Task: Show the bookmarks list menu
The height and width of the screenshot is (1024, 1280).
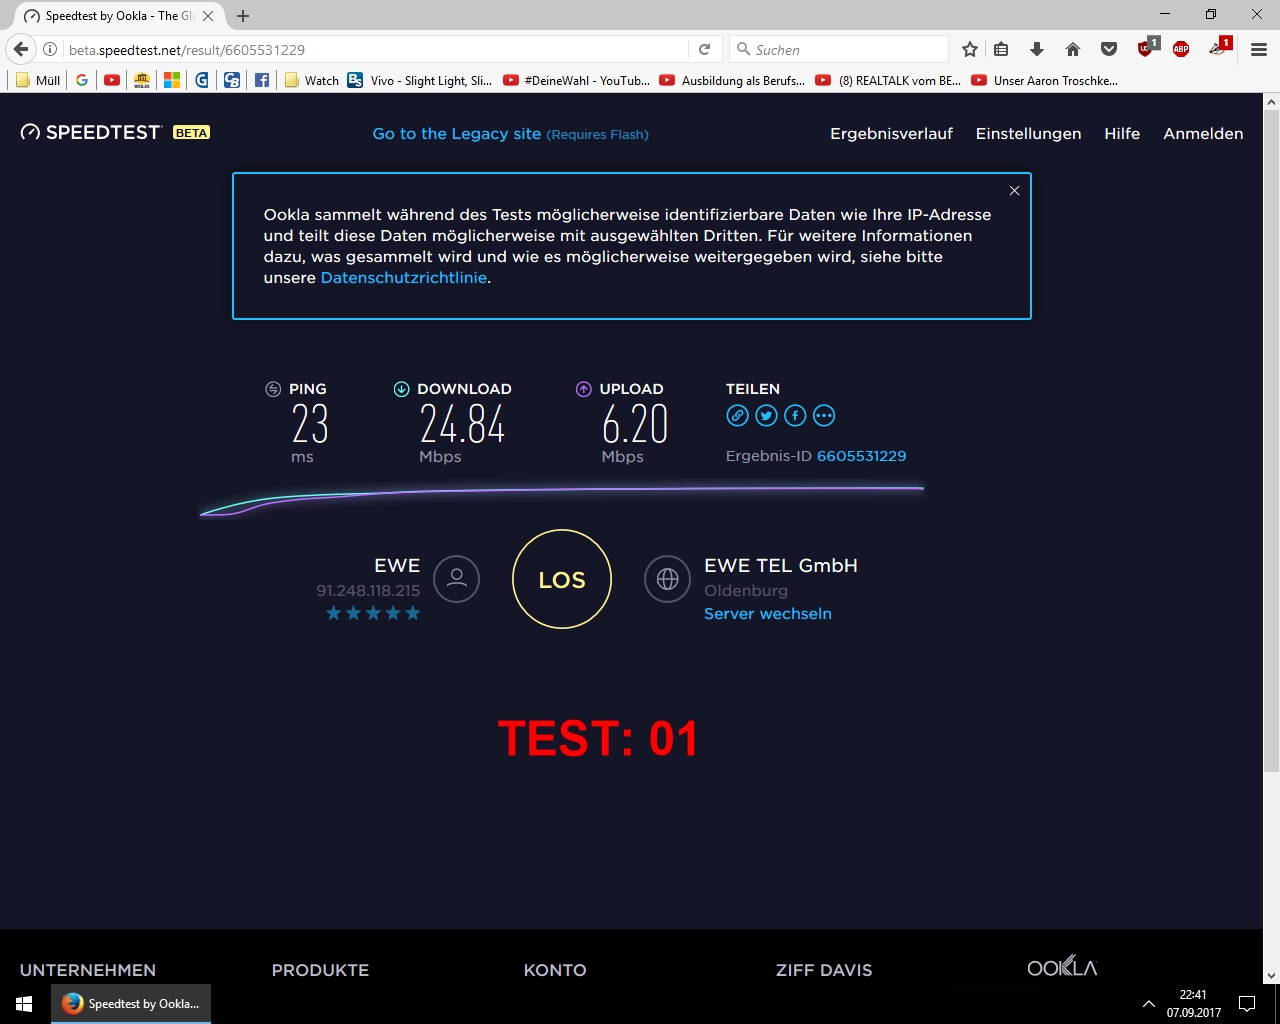Action: pyautogui.click(x=1001, y=49)
